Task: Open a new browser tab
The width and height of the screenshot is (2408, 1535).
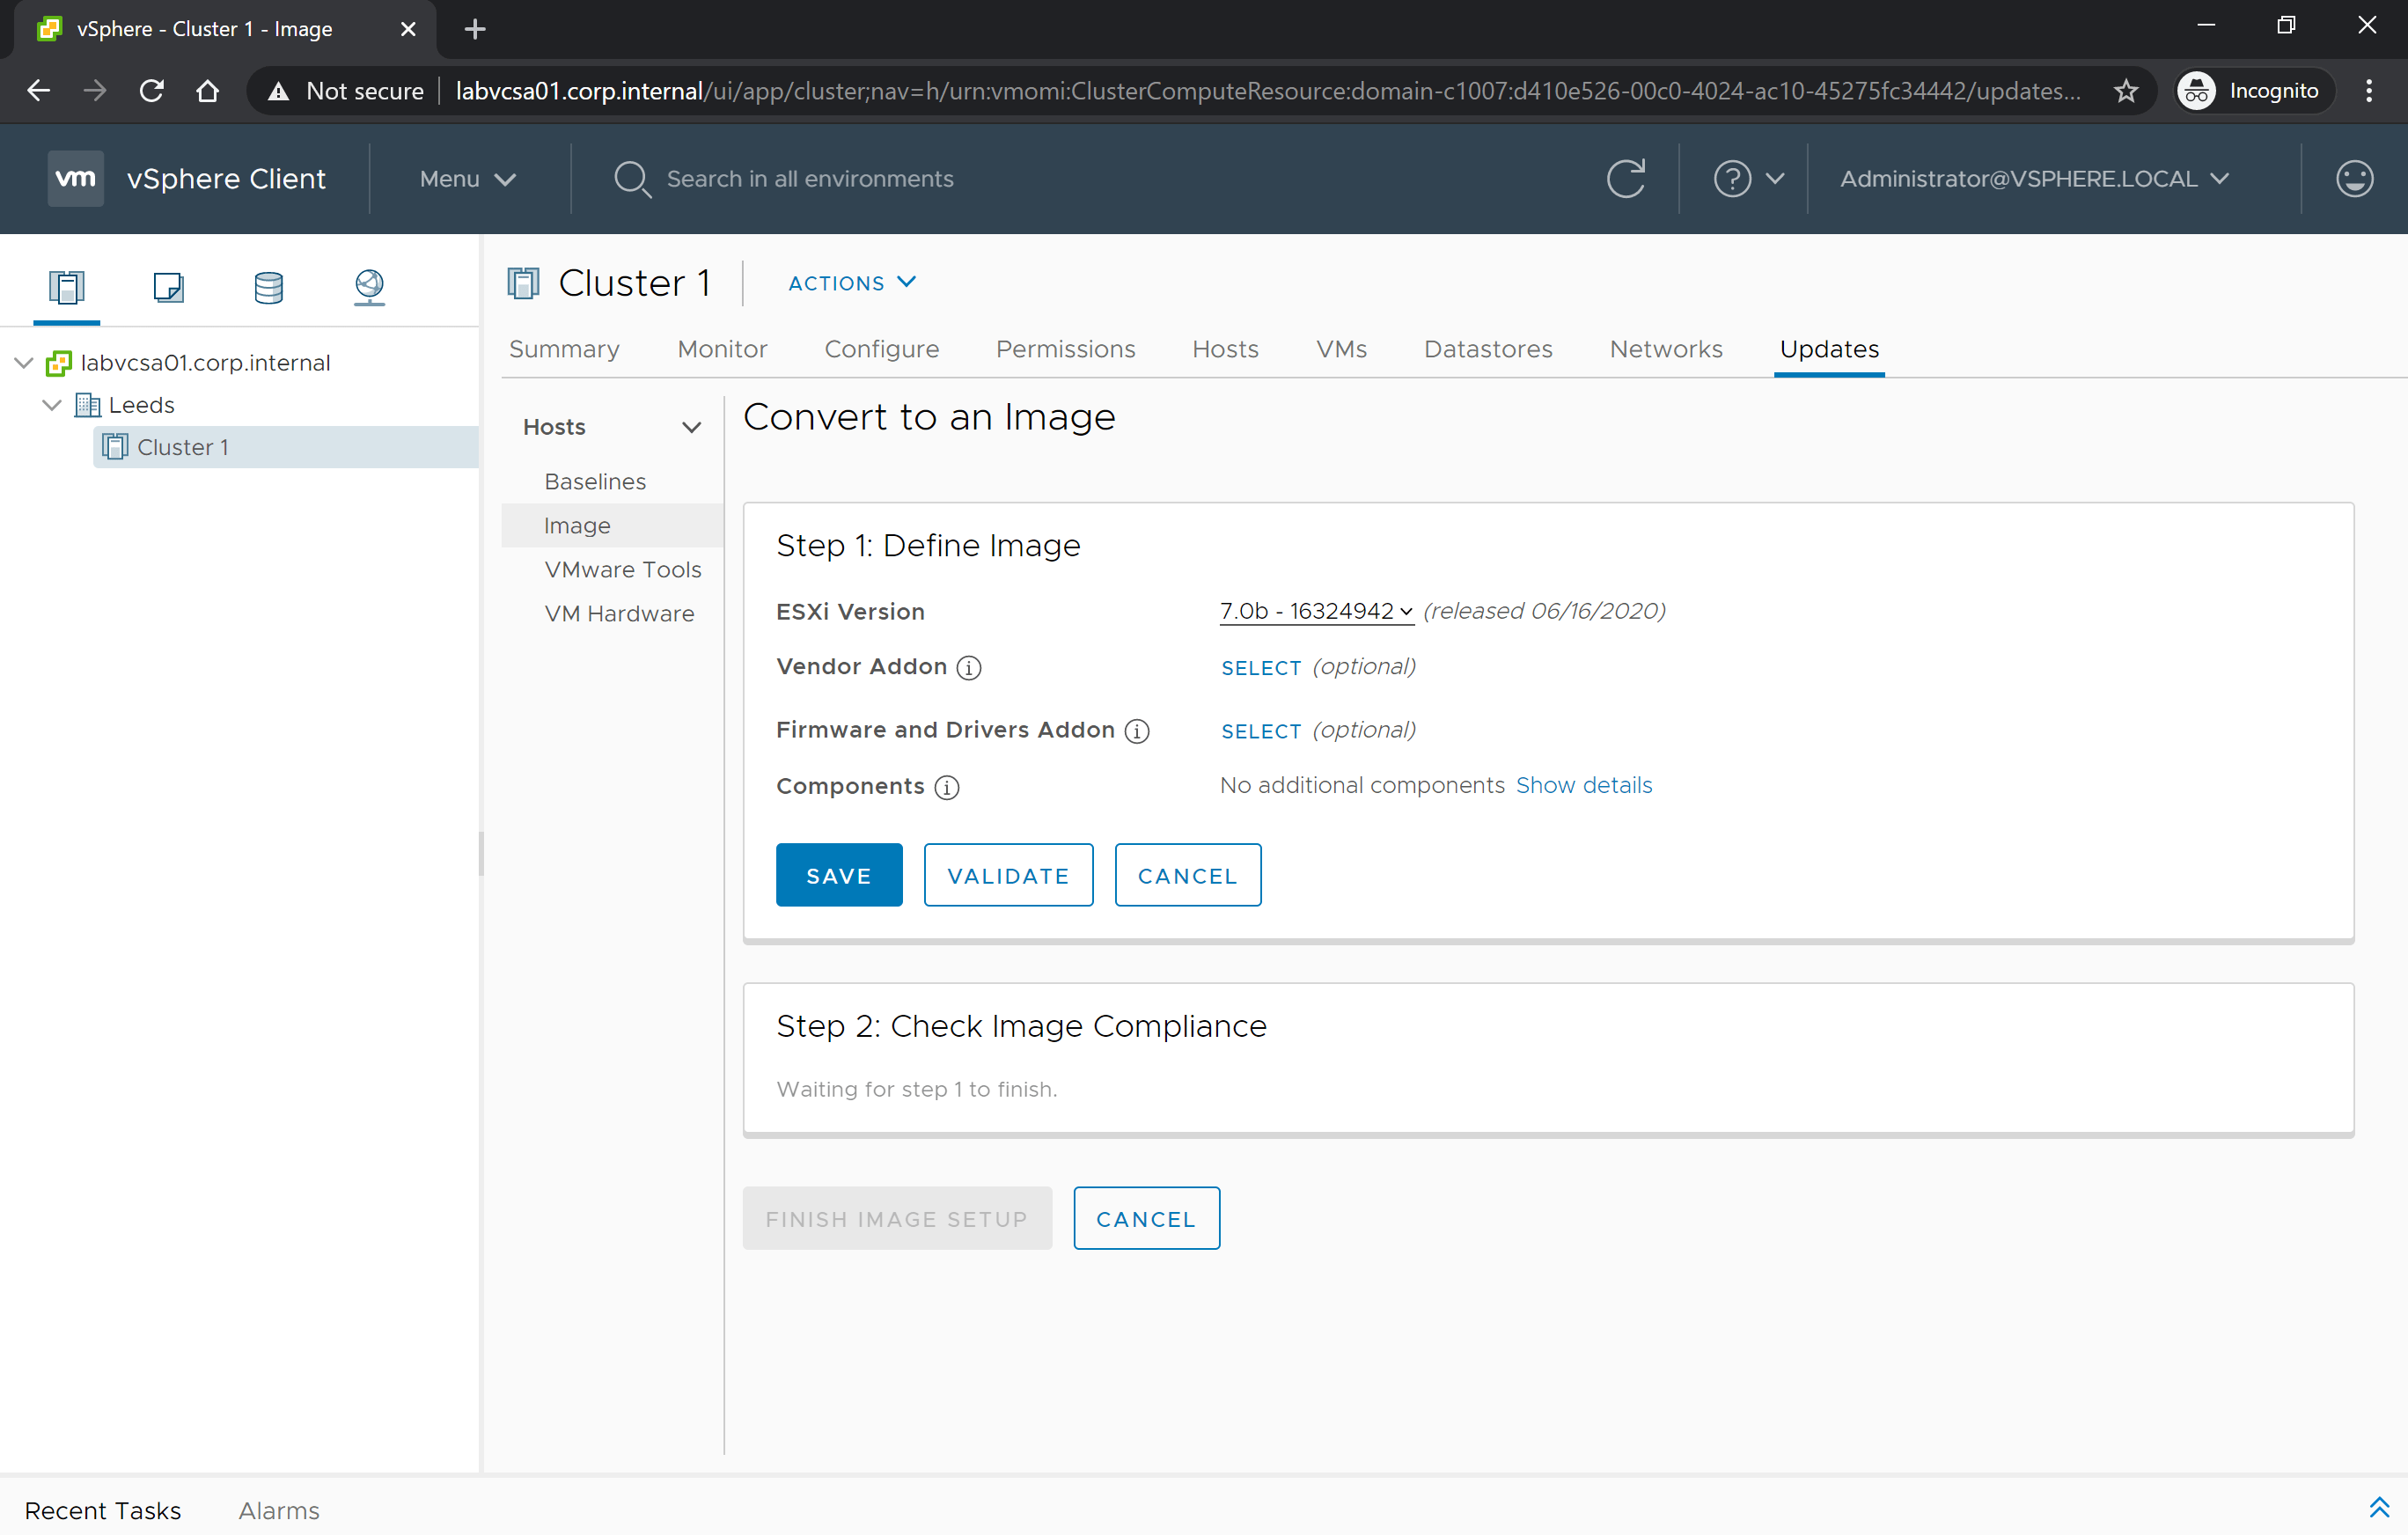Action: click(475, 29)
